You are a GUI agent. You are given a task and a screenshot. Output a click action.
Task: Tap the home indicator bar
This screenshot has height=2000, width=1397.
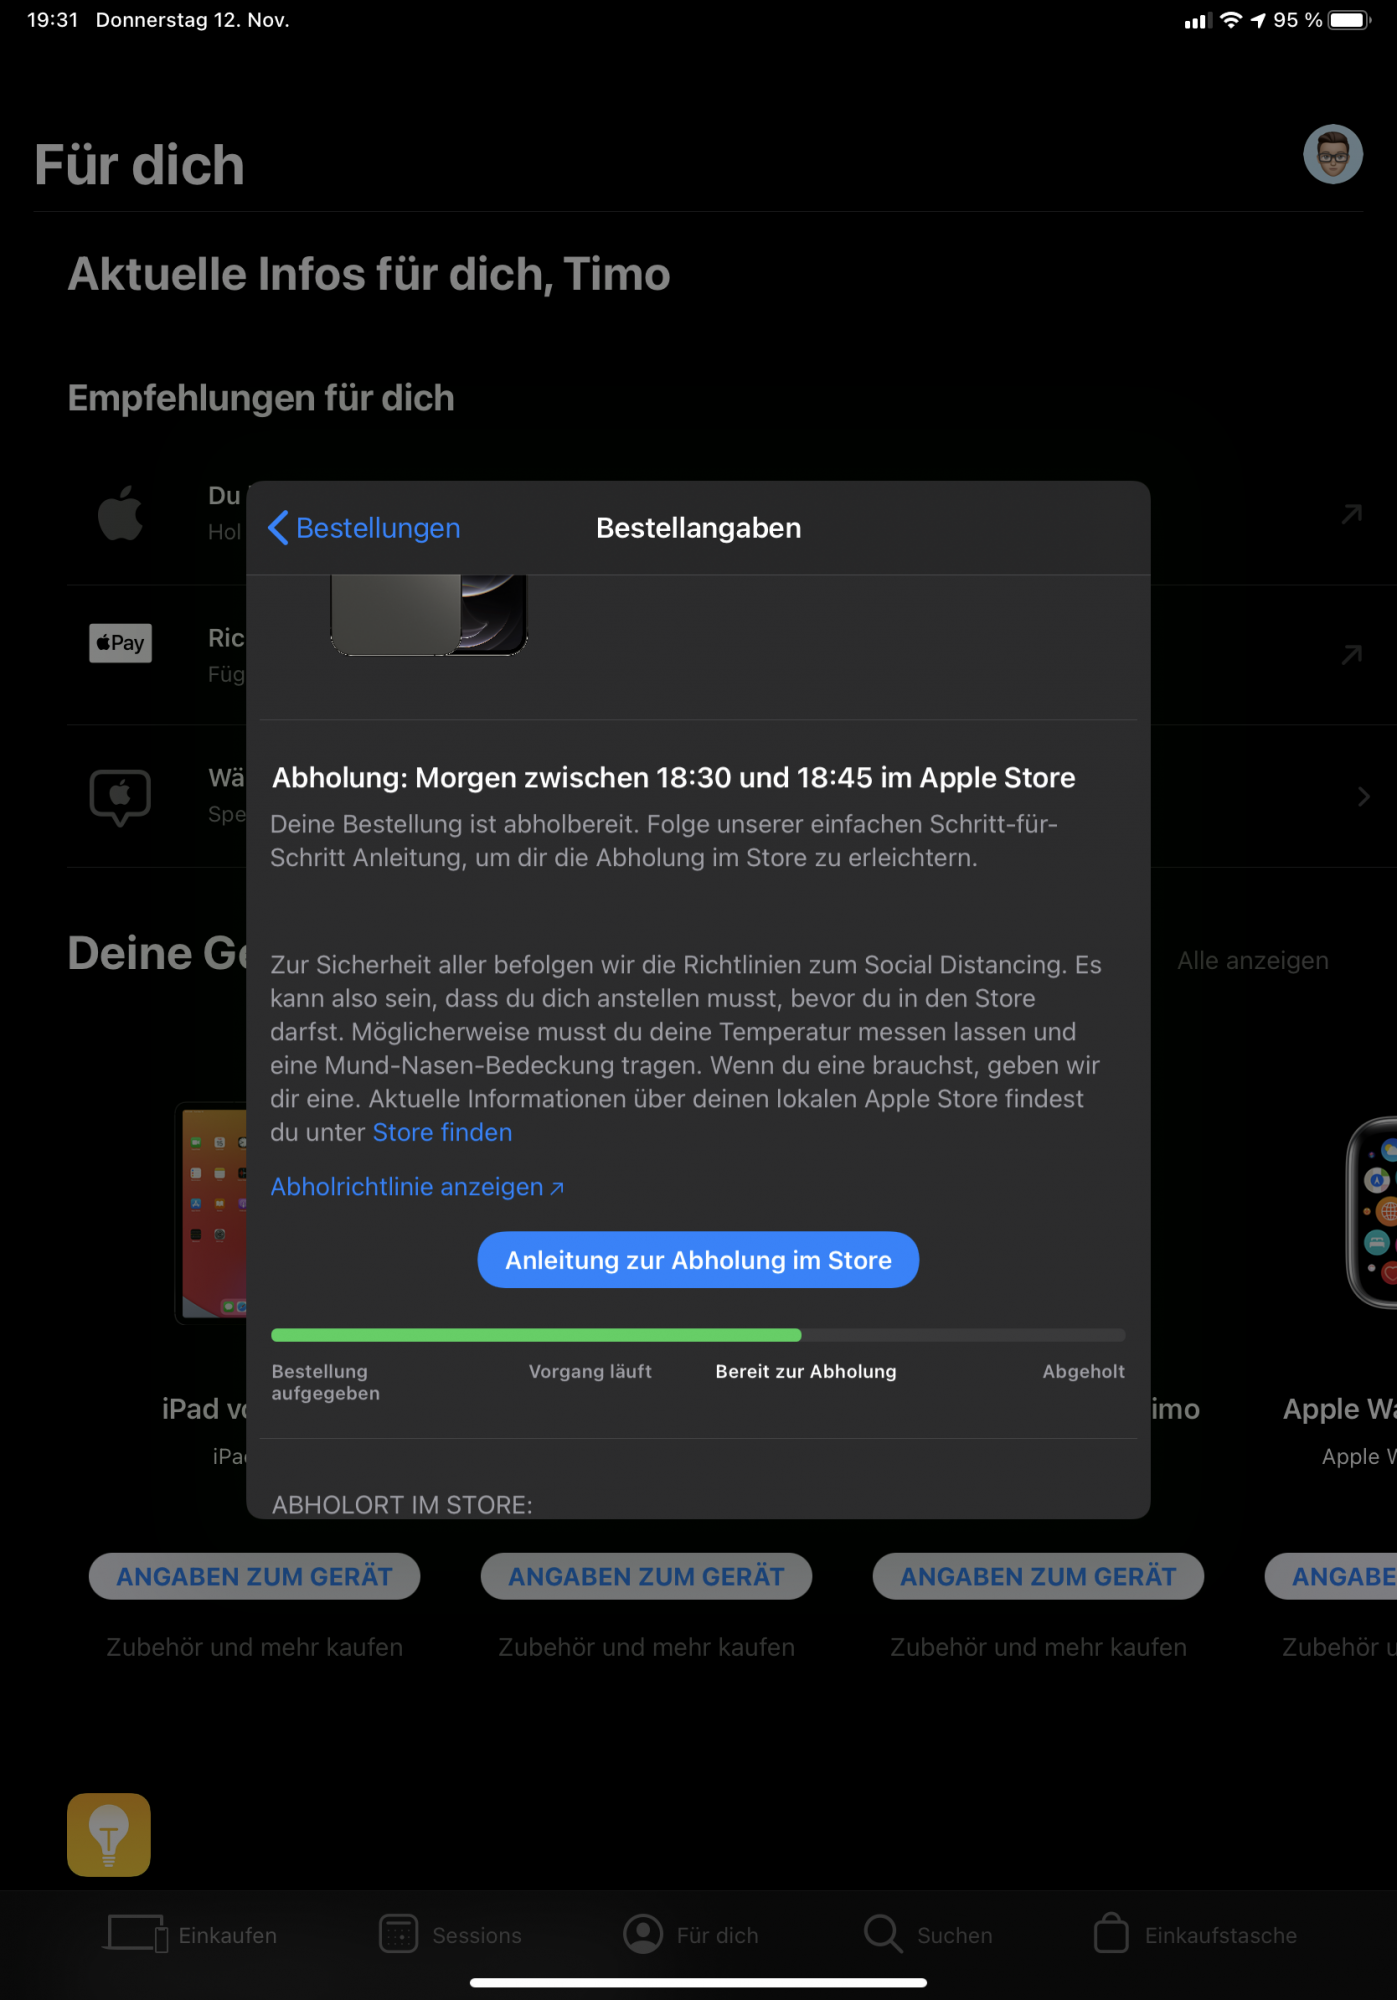698,1982
